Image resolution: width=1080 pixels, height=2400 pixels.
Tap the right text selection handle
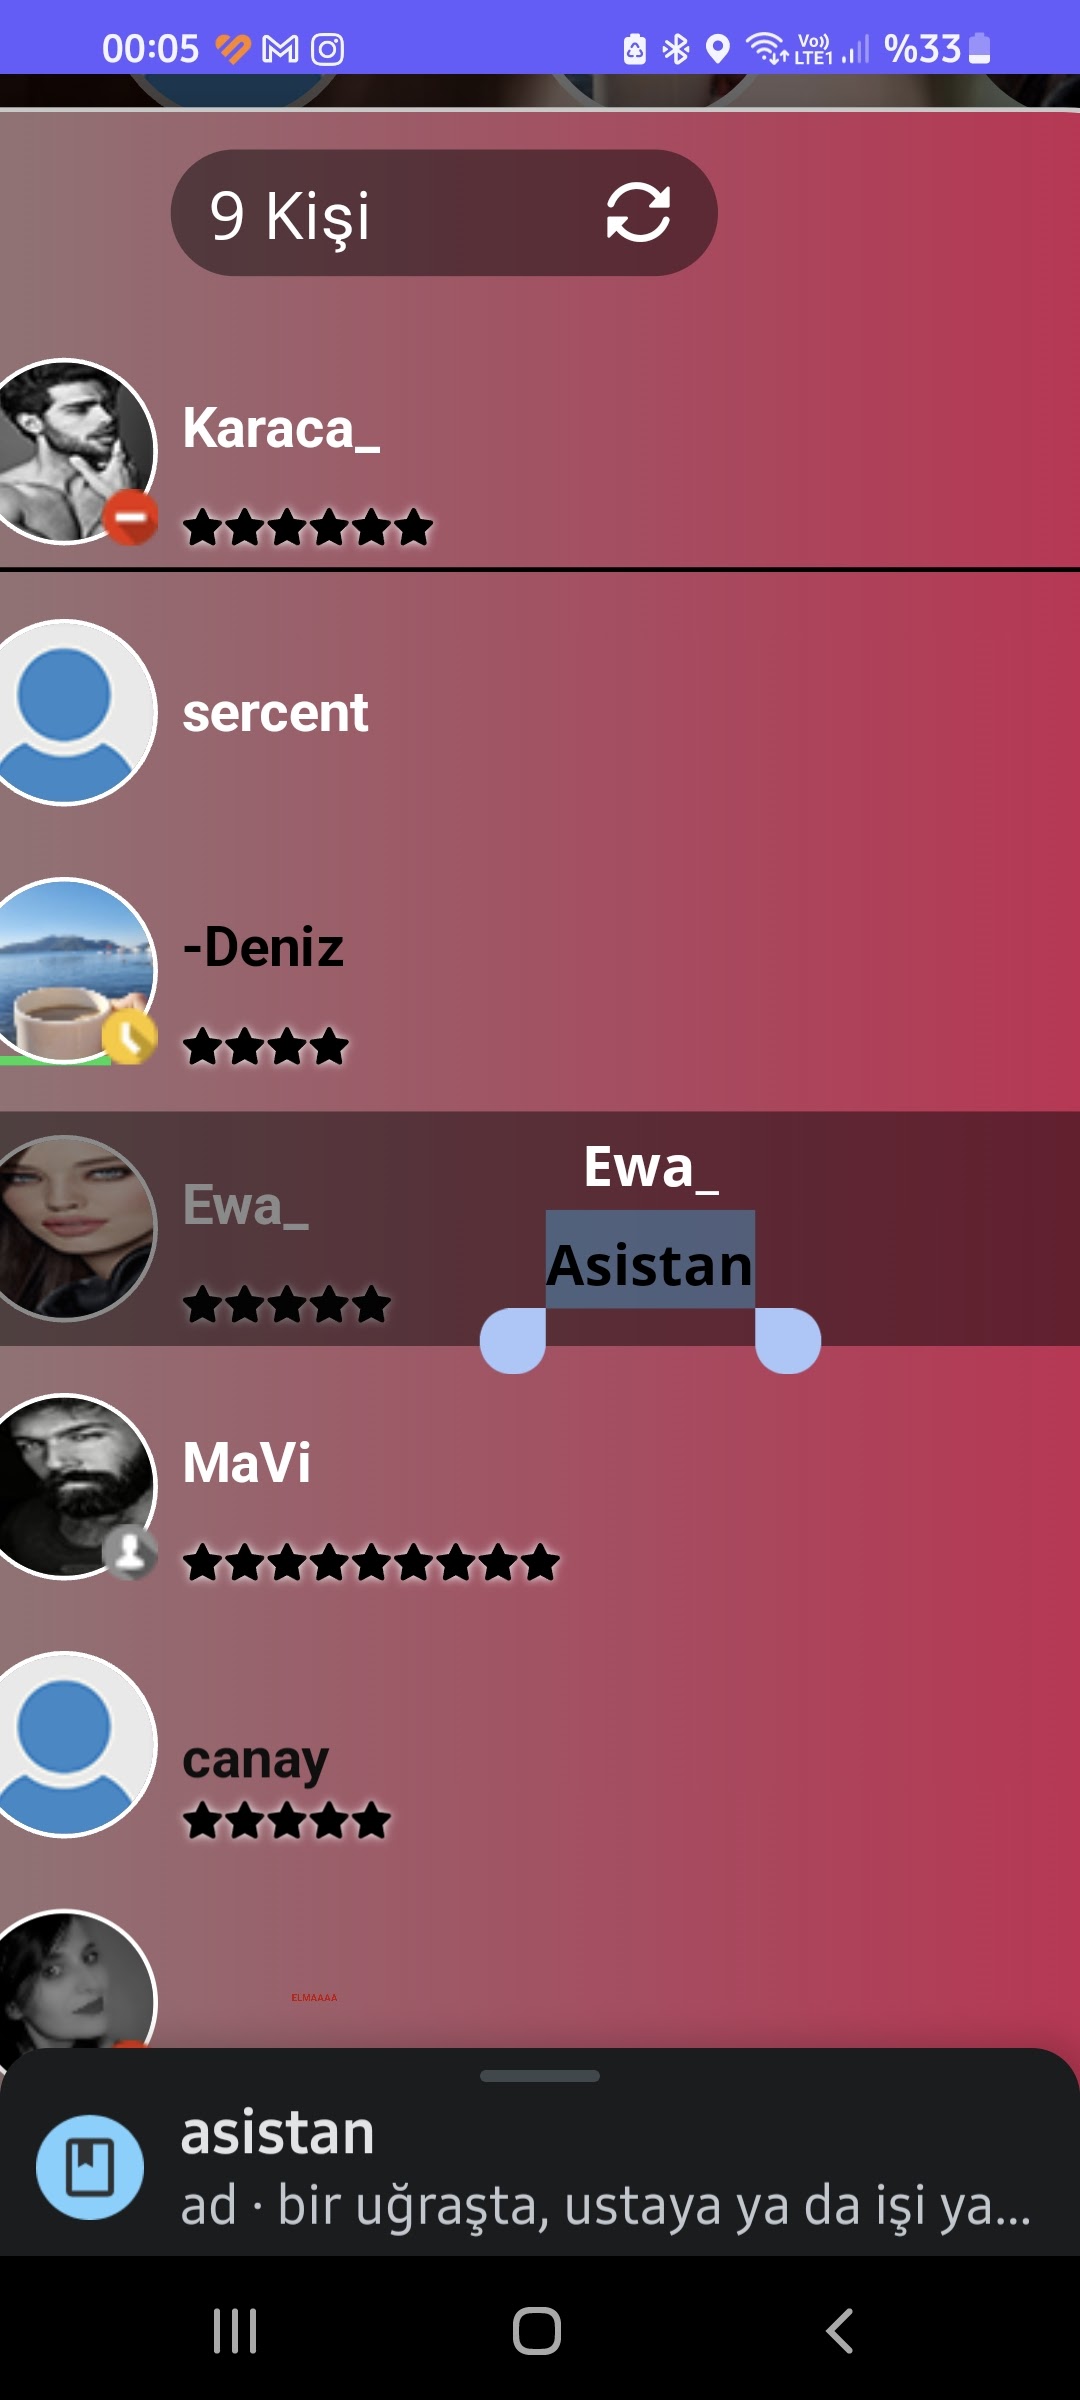point(788,1340)
